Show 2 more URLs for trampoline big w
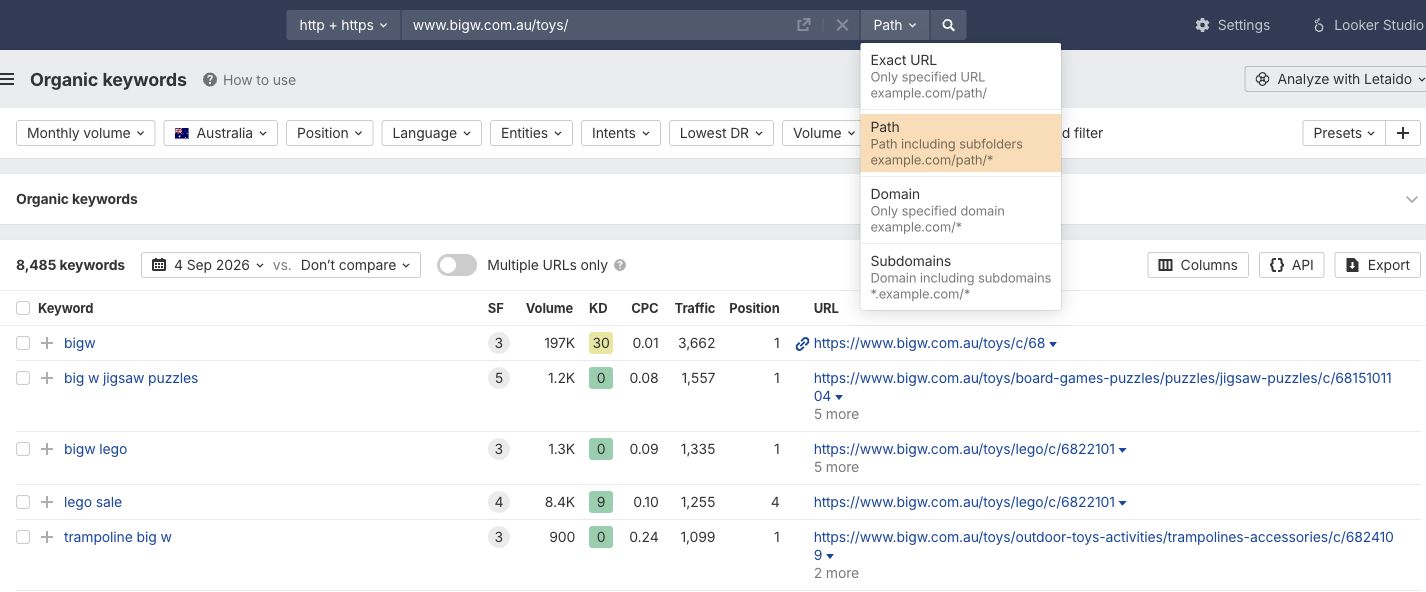The image size is (1426, 592). 836,573
